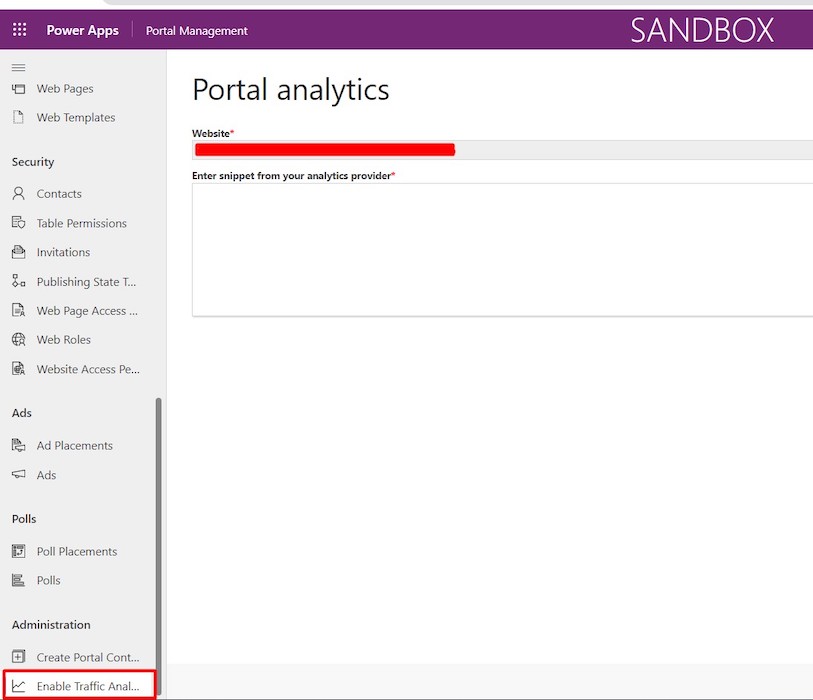Select the Web Pages icon in the sidebar
The image size is (813, 700).
18,88
